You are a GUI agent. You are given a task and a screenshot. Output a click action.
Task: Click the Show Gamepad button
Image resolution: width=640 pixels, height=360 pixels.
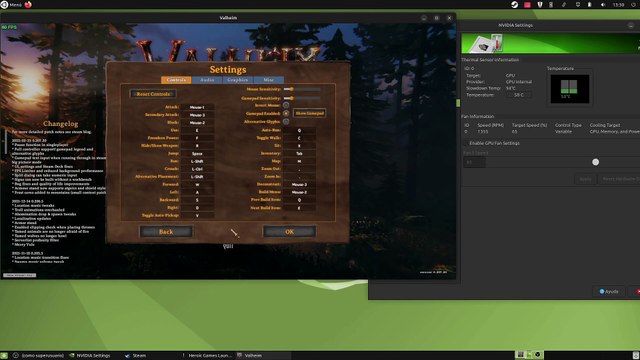pyautogui.click(x=309, y=113)
